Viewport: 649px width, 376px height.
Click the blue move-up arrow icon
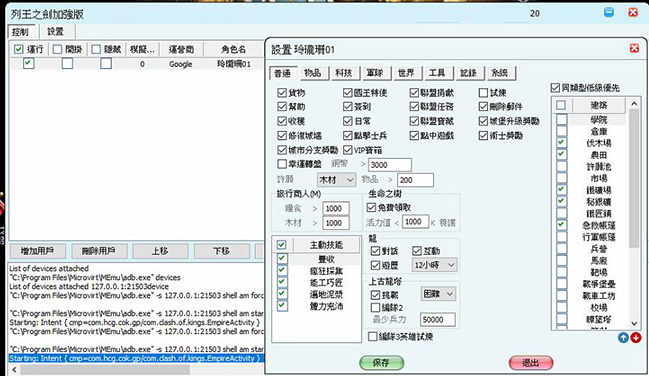pyautogui.click(x=623, y=337)
